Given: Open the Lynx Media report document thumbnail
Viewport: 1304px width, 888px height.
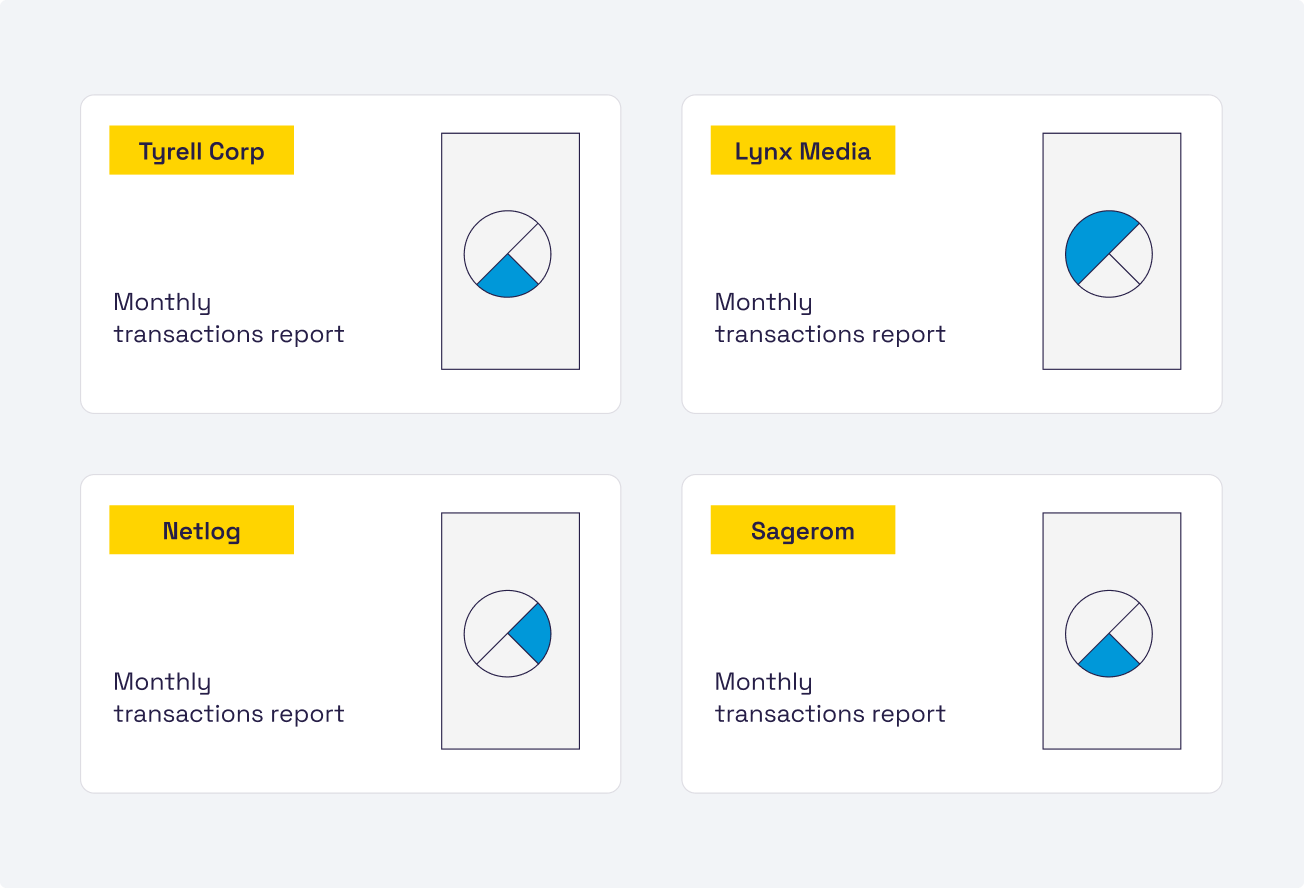Looking at the screenshot, I should click(x=1111, y=170).
